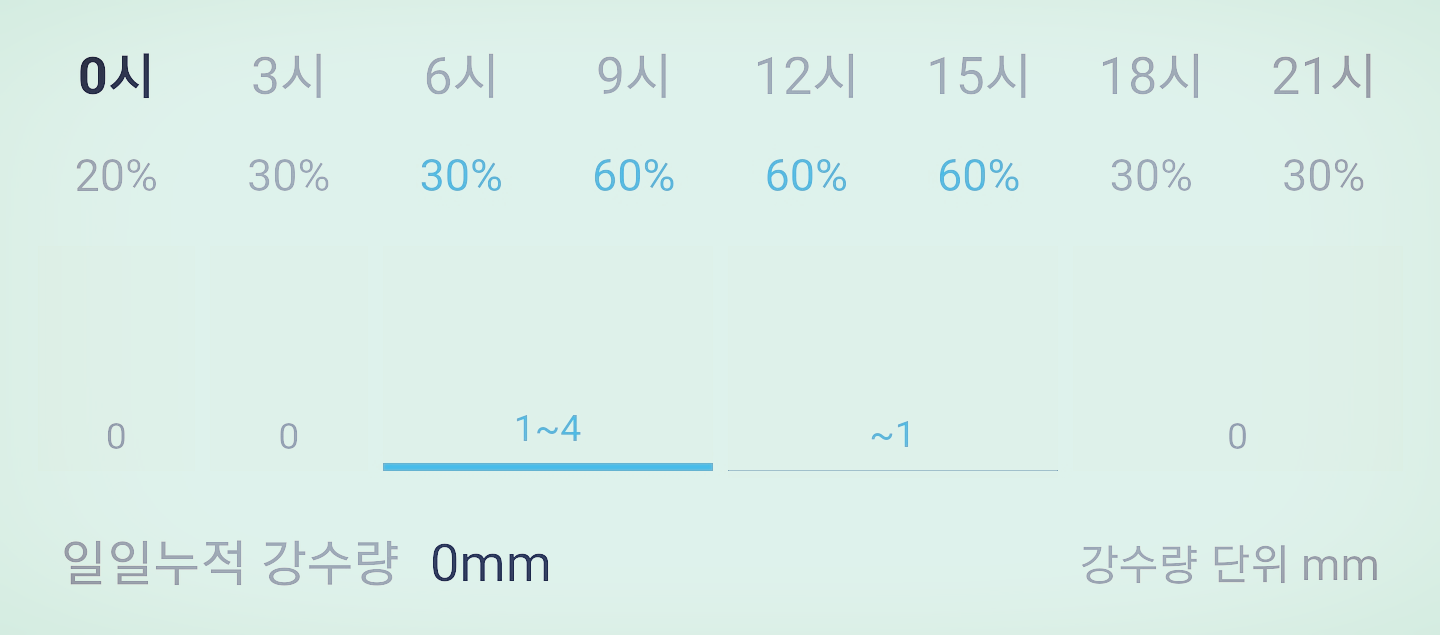The width and height of the screenshot is (1440, 635).
Task: Click the 60% value under 9시
Action: click(x=634, y=176)
